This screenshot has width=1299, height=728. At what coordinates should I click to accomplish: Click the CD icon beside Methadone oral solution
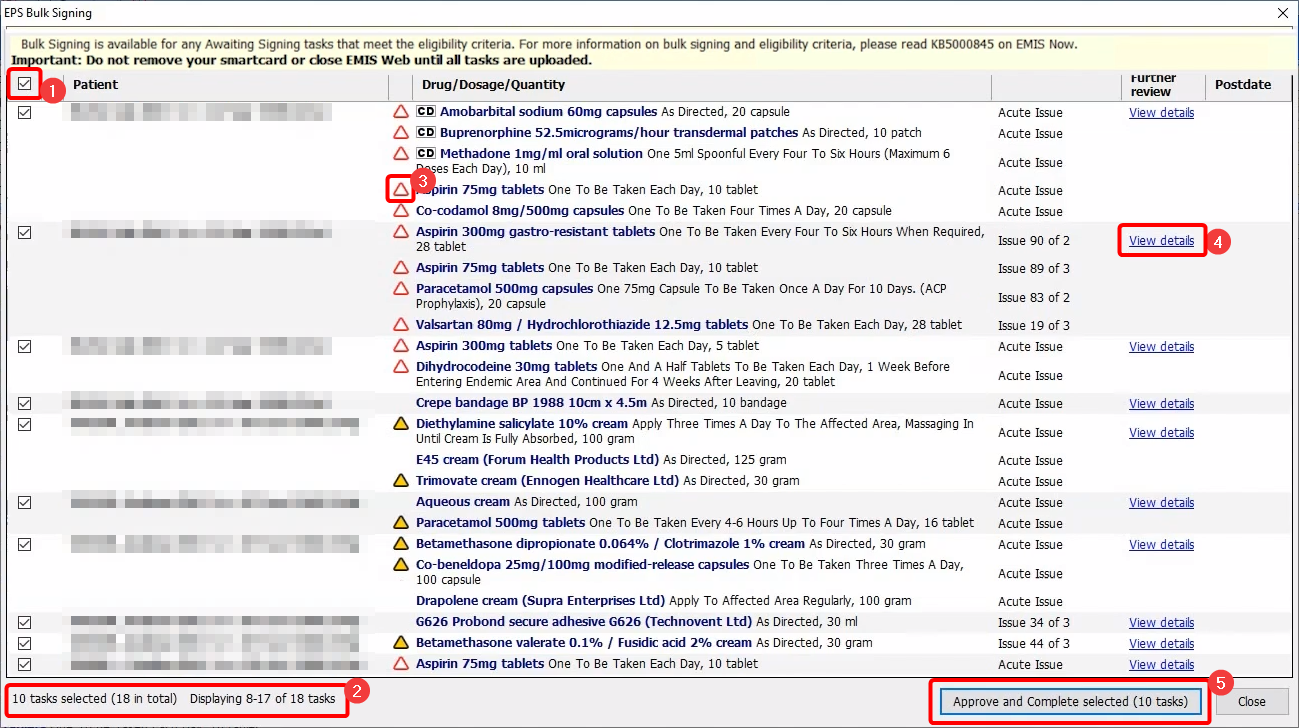[x=425, y=154]
